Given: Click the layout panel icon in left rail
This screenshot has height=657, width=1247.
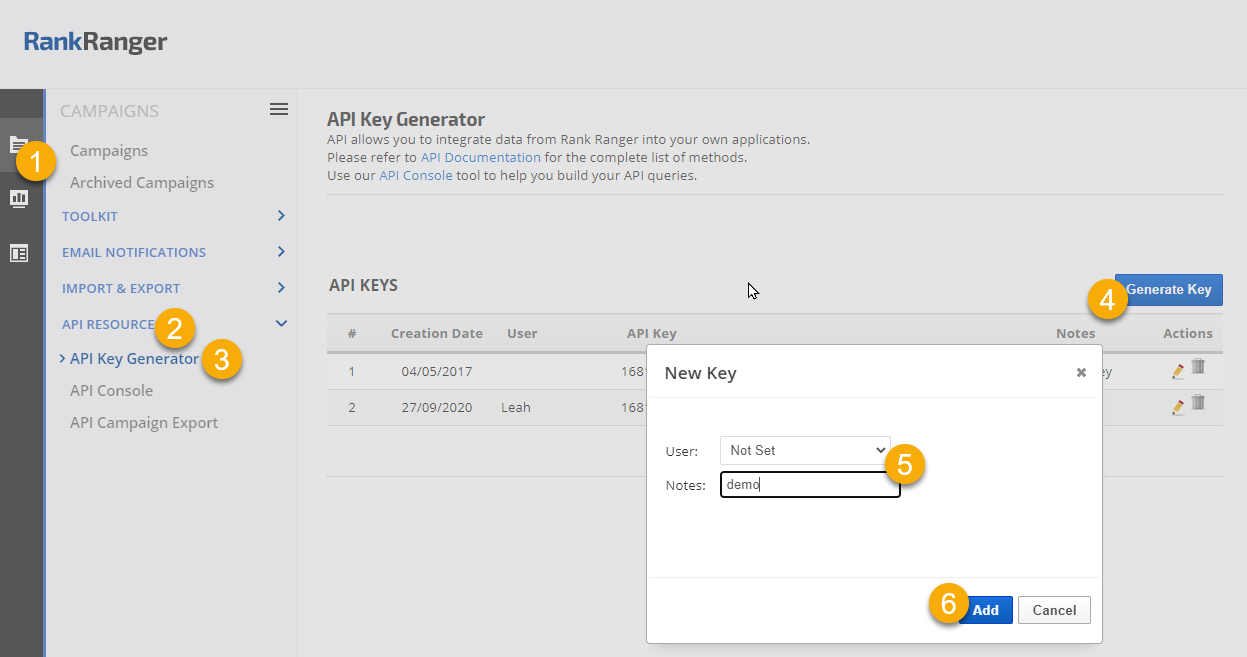Looking at the screenshot, I should [19, 253].
